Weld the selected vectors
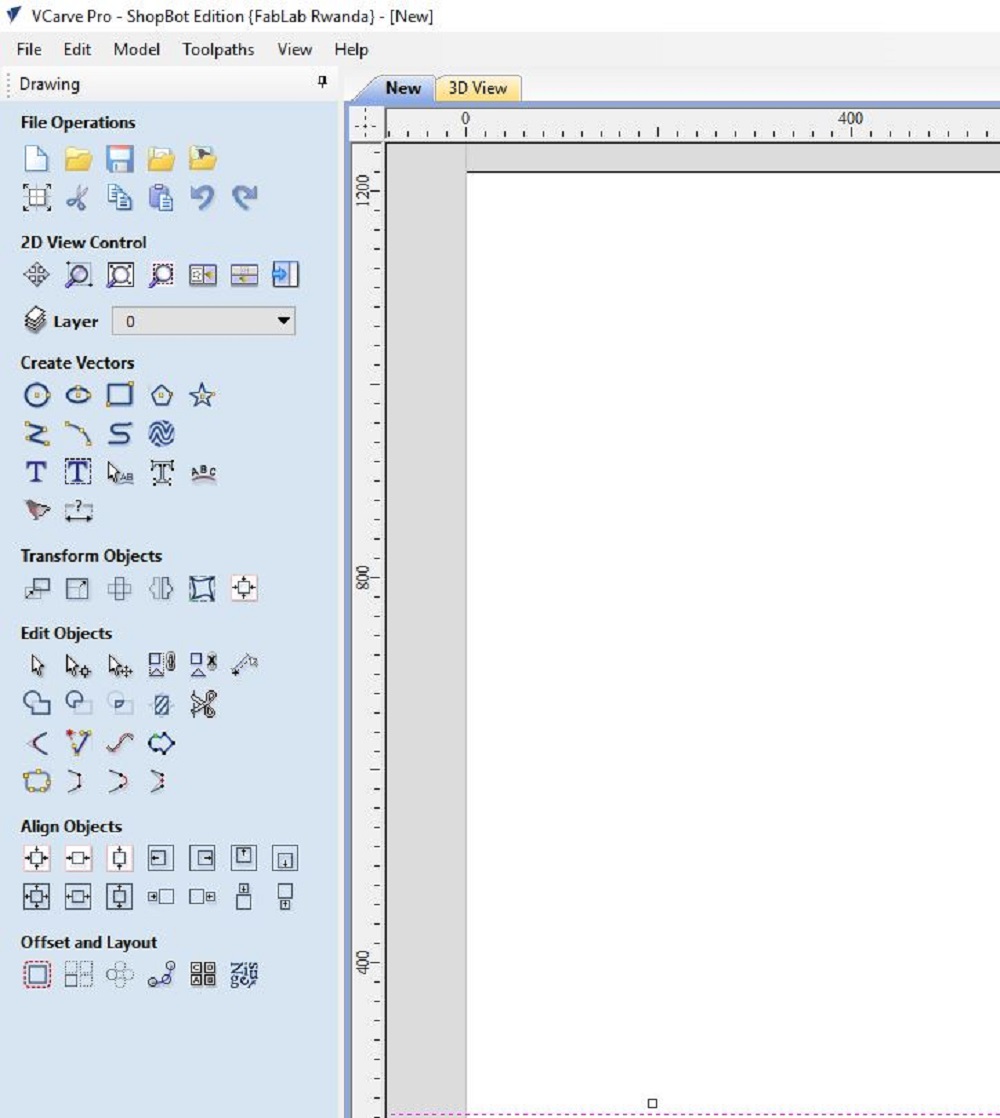 [36, 704]
